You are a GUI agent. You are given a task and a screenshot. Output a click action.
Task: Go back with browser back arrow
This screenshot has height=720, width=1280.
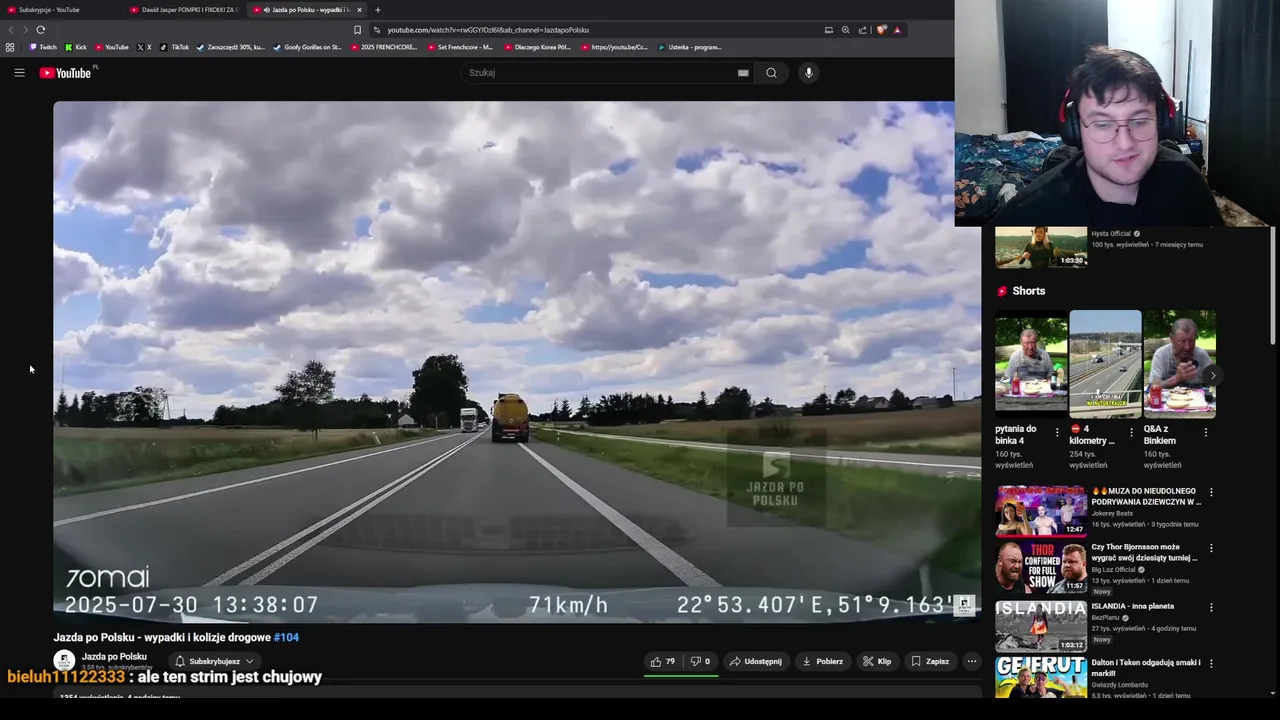(x=11, y=30)
